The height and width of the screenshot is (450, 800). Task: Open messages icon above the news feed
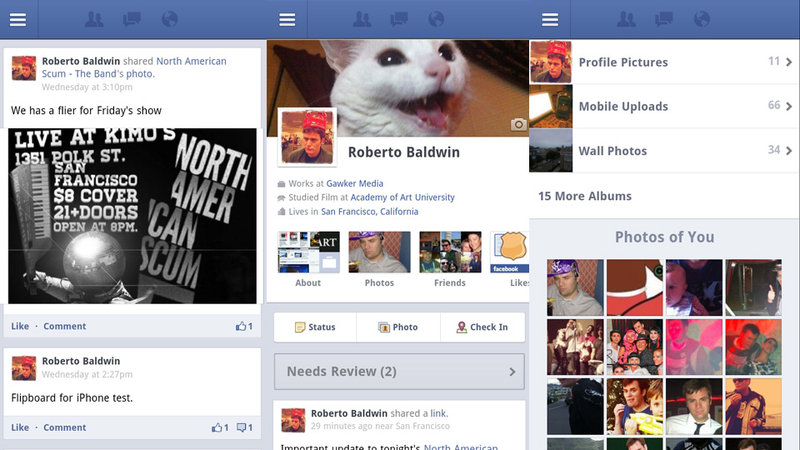[x=132, y=19]
